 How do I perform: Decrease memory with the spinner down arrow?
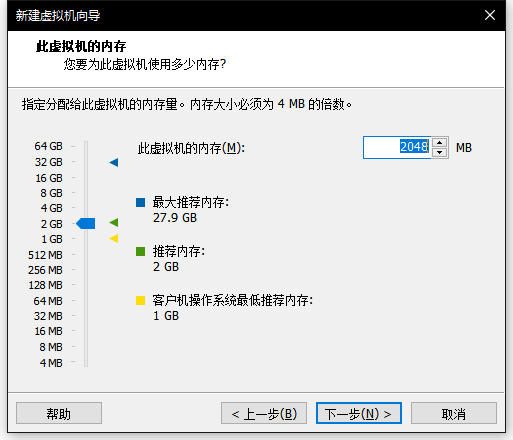pyautogui.click(x=440, y=152)
